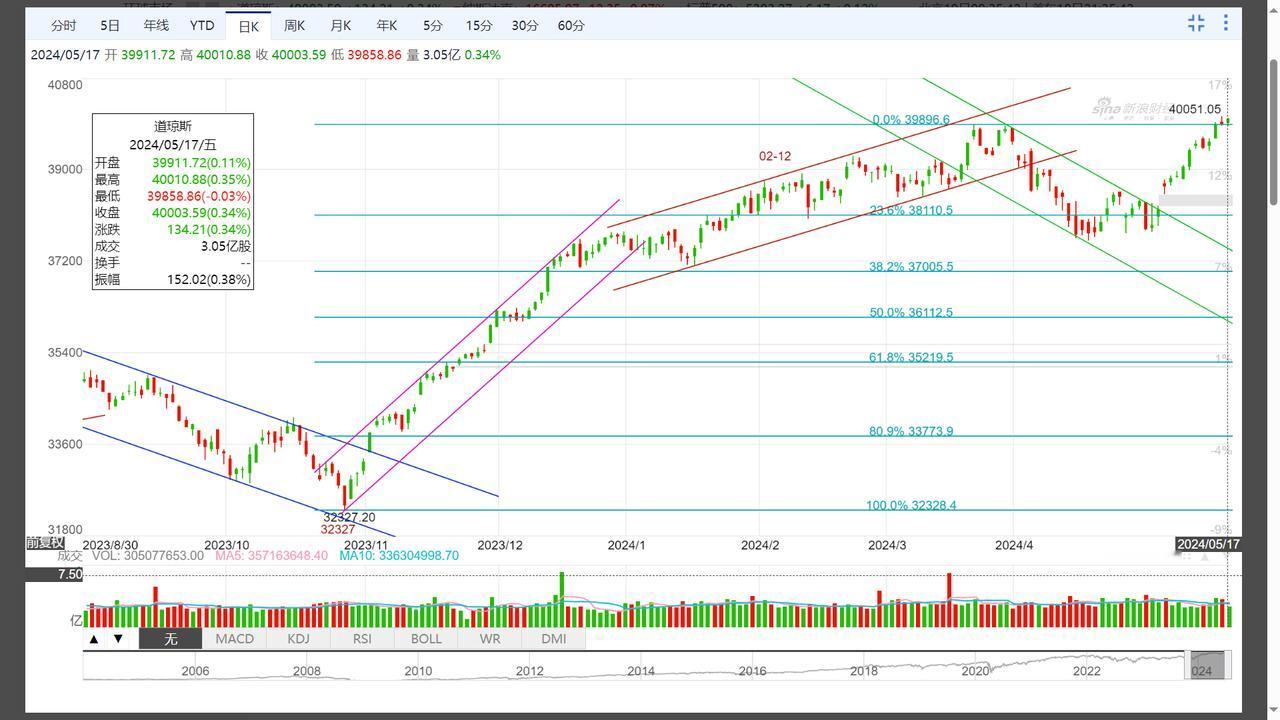
Task: Click 2006 on the history timeline
Action: coord(195,671)
